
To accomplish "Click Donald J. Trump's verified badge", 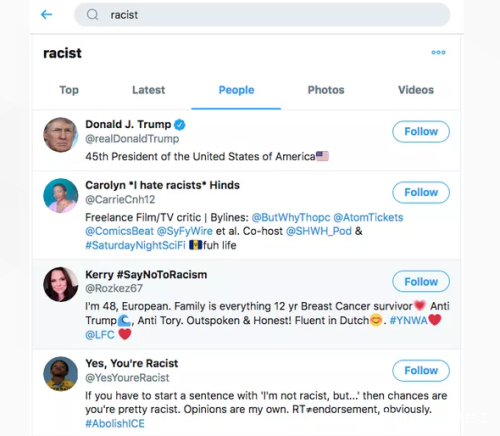I will (x=180, y=125).
